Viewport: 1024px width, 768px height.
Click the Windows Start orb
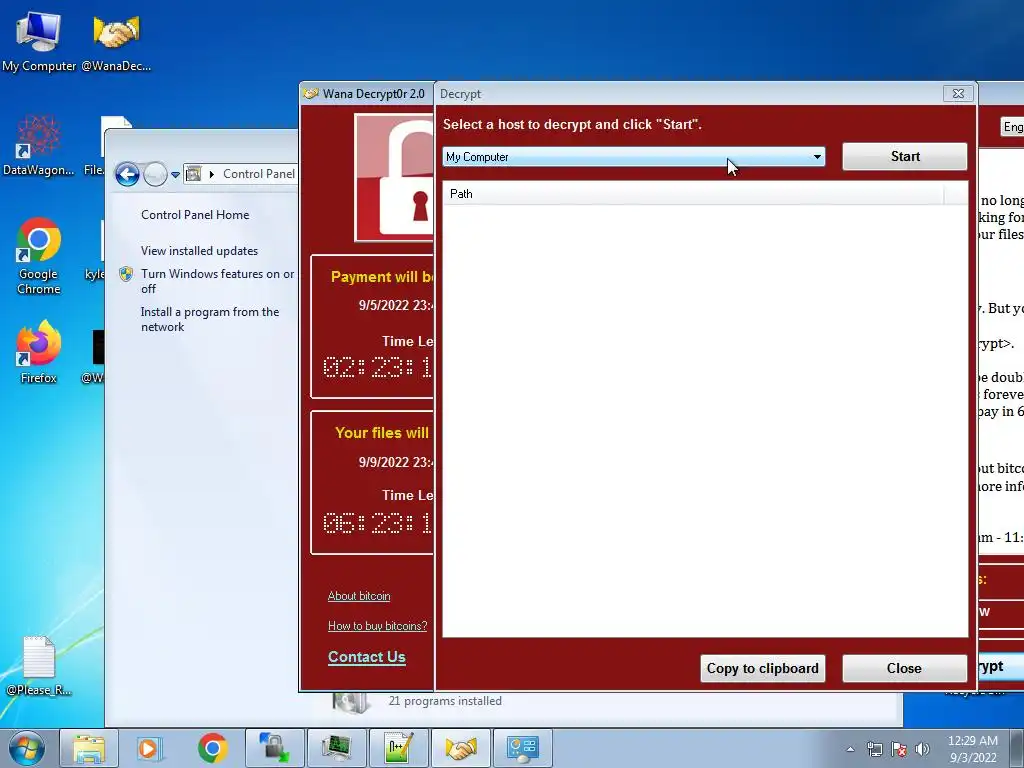click(26, 748)
